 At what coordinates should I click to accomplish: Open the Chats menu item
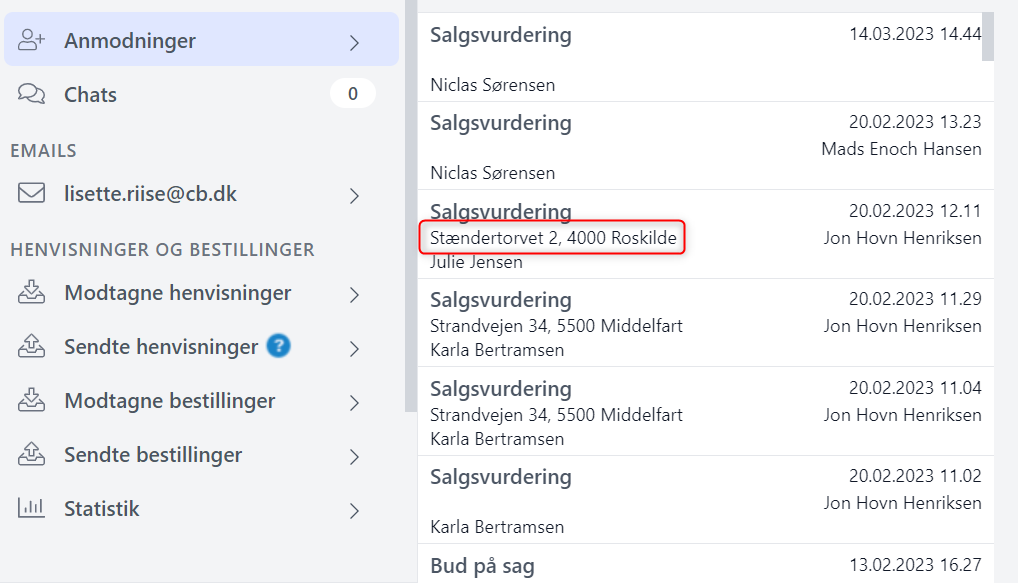coord(91,95)
